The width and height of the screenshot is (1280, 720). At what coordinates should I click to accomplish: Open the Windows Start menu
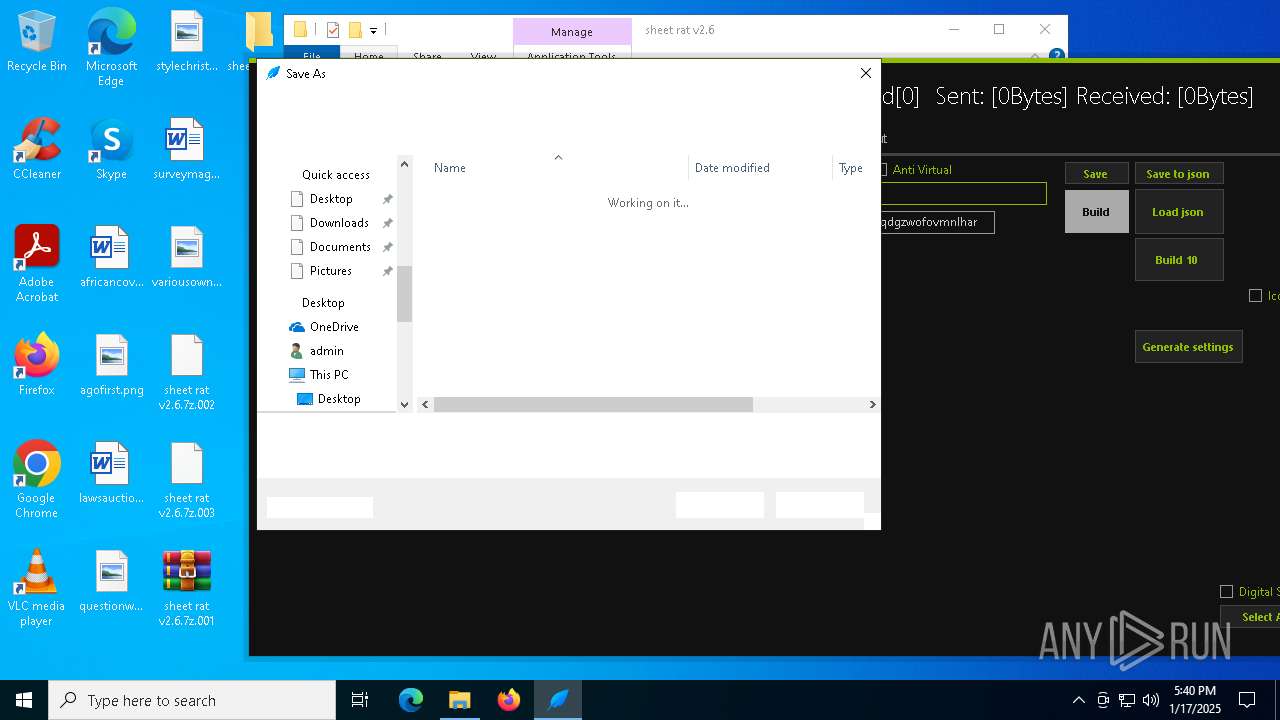(24, 700)
